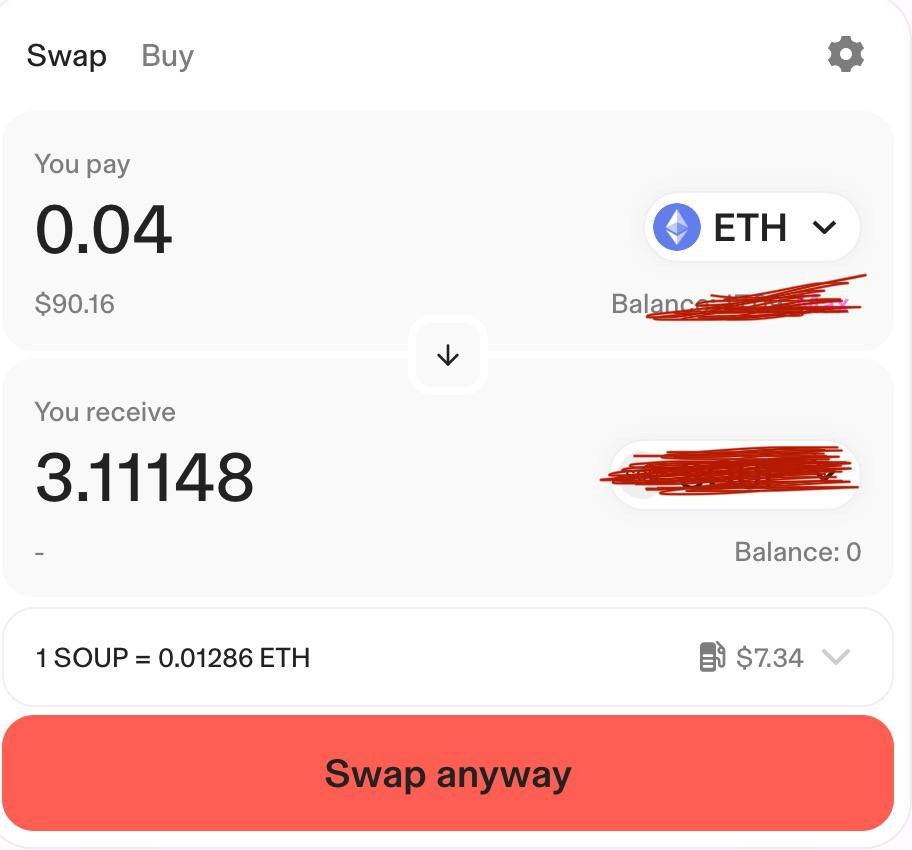
Task: Focus the 3.11148 receive amount field
Action: [145, 477]
